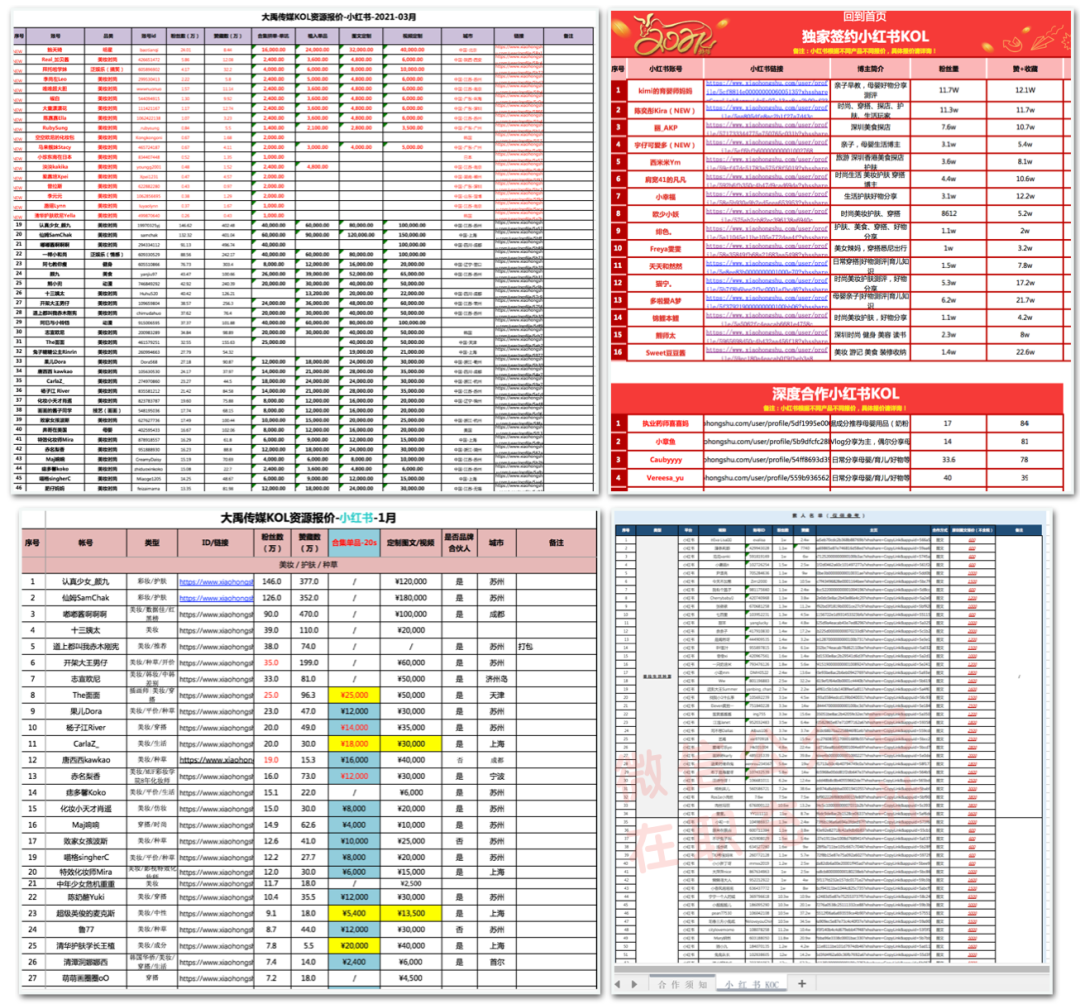This screenshot has height=1004, width=1080.
Task: Select the red 35.0 followers cell
Action: point(271,662)
